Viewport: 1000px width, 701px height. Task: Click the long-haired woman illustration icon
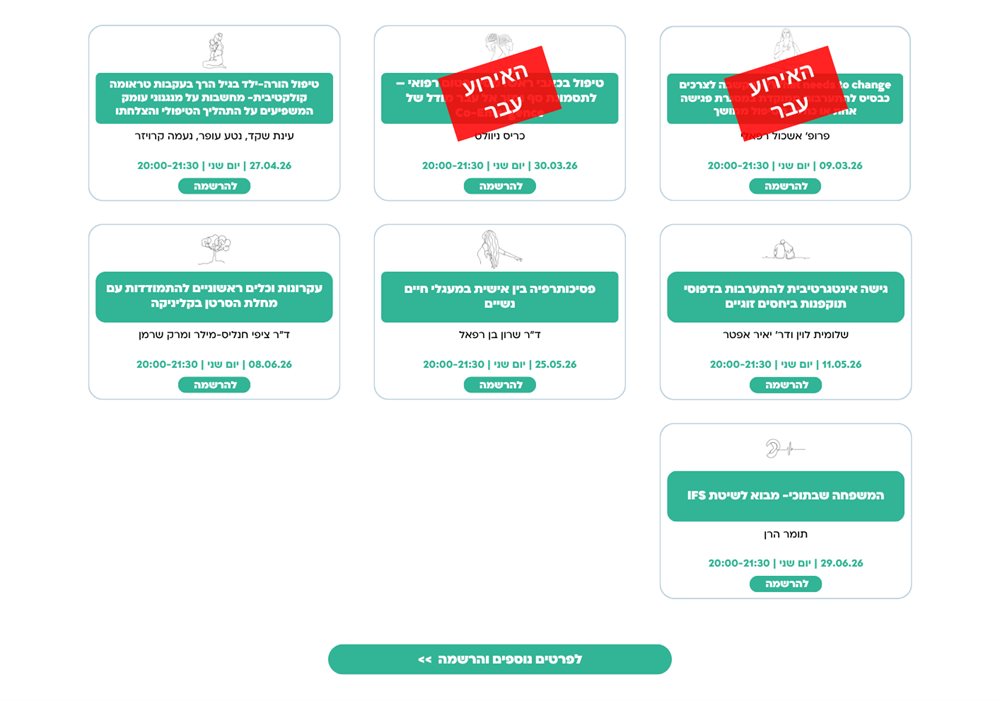(x=499, y=248)
